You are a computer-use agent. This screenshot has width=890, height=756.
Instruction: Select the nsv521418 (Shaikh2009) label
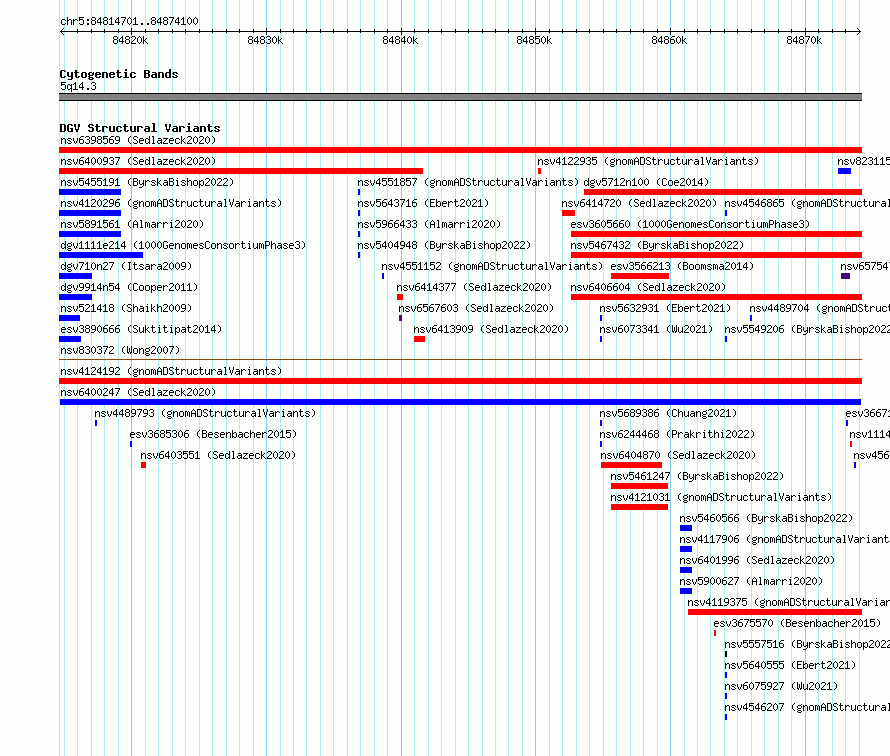126,308
